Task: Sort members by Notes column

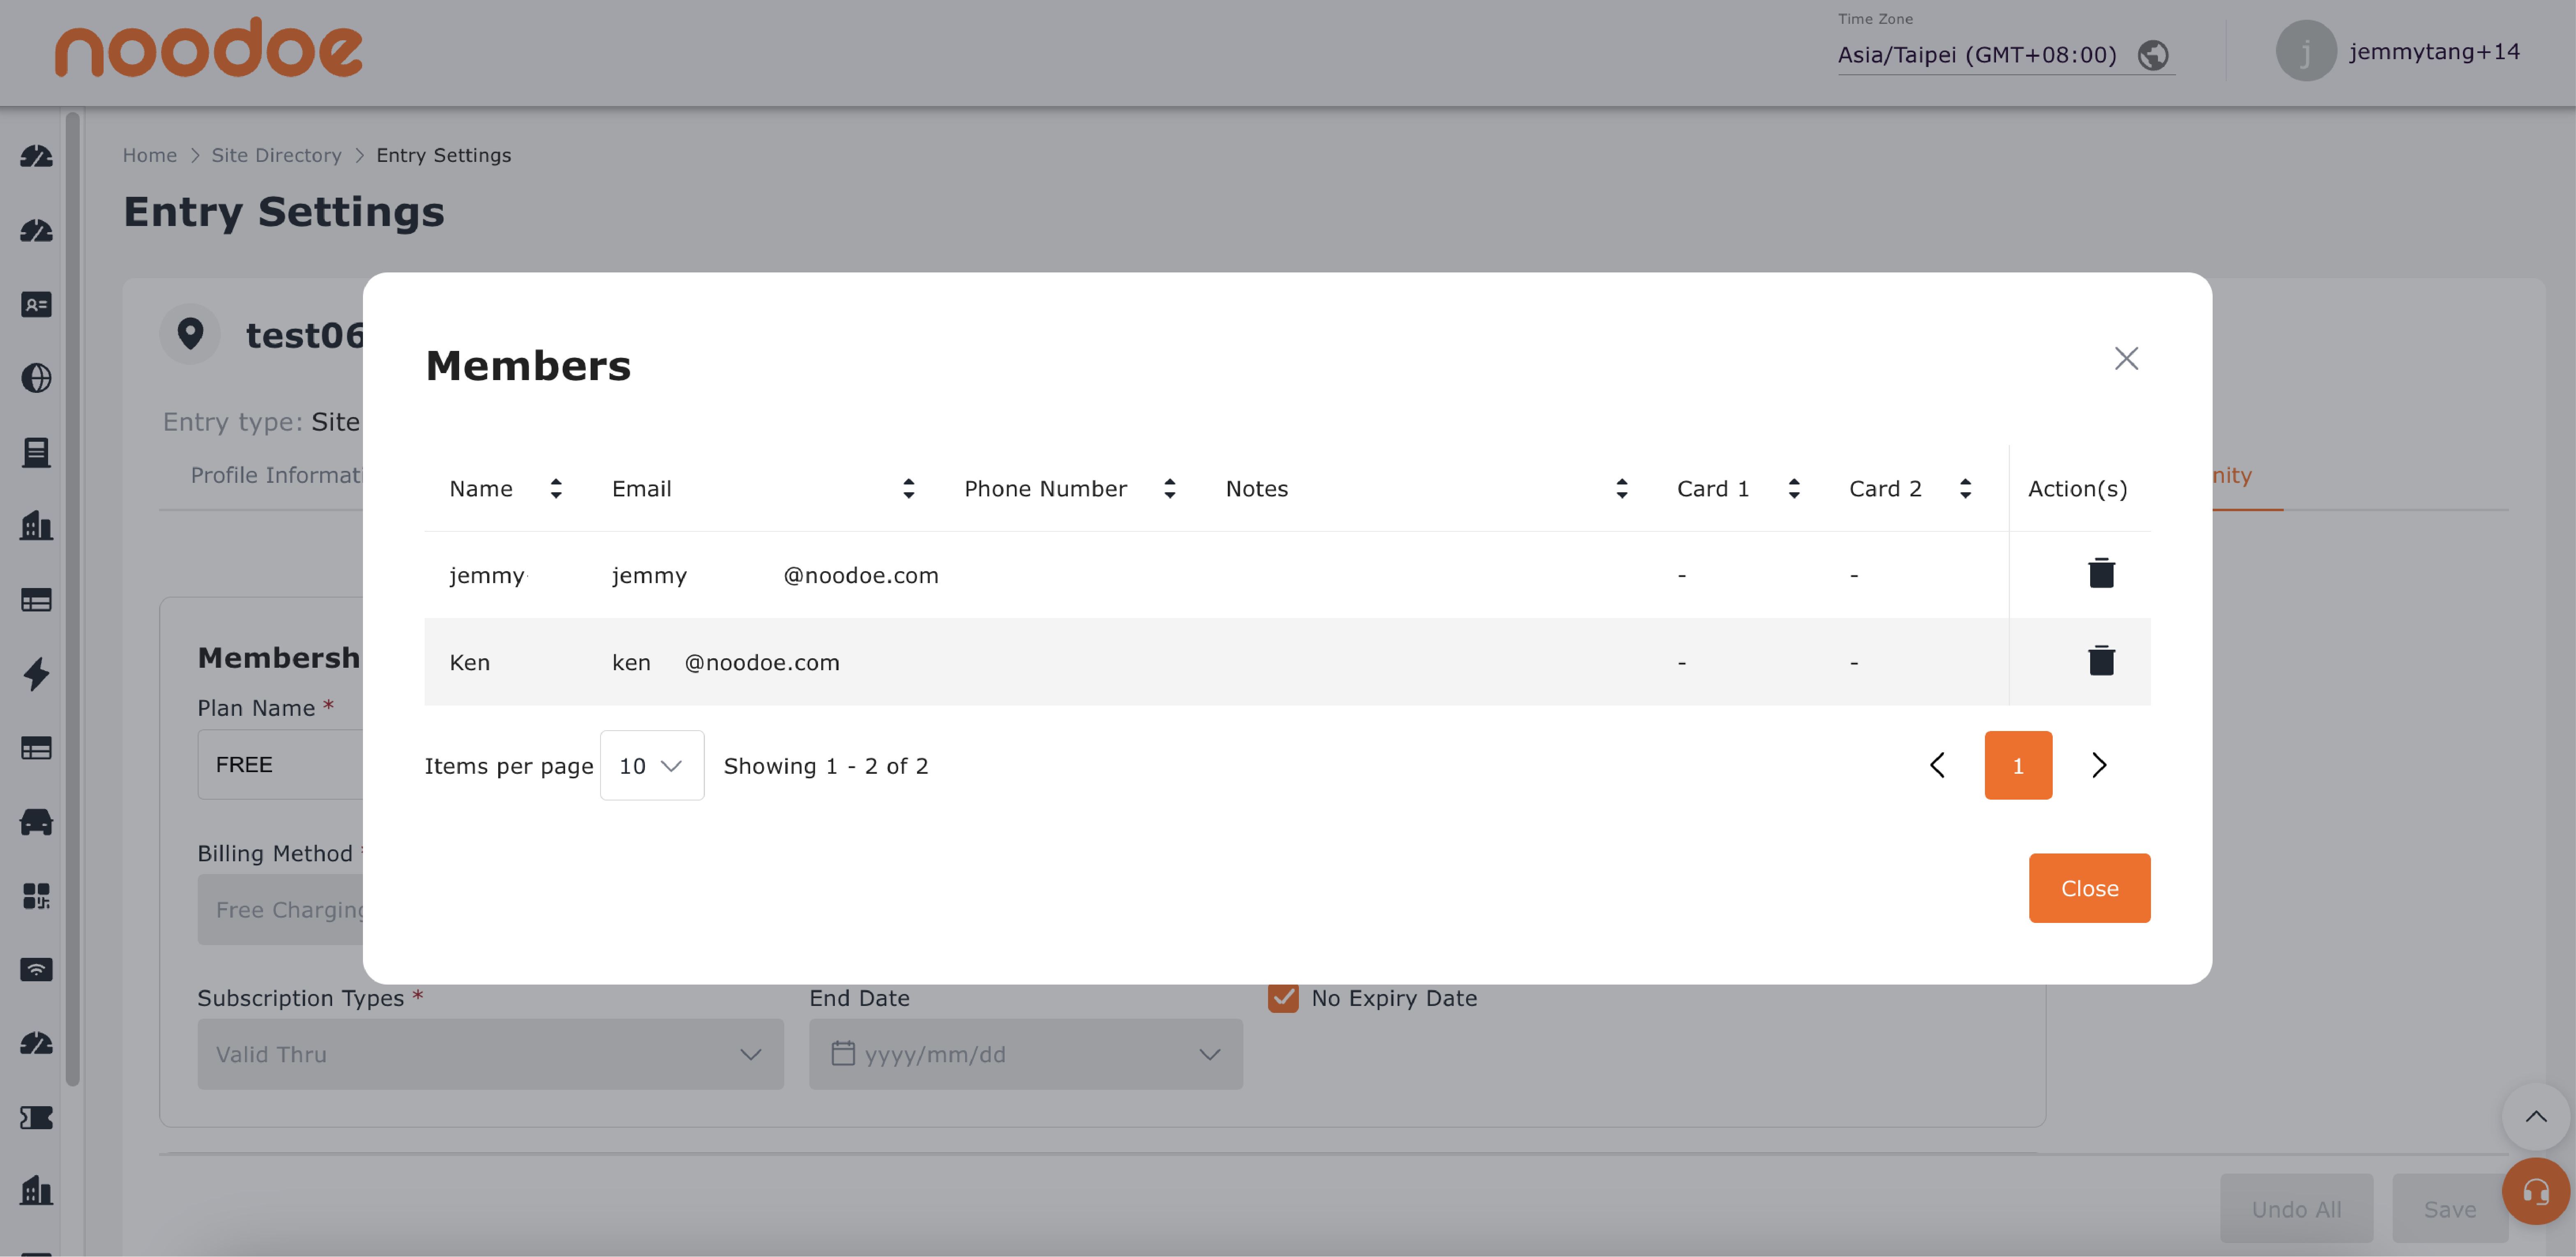Action: [1621, 489]
